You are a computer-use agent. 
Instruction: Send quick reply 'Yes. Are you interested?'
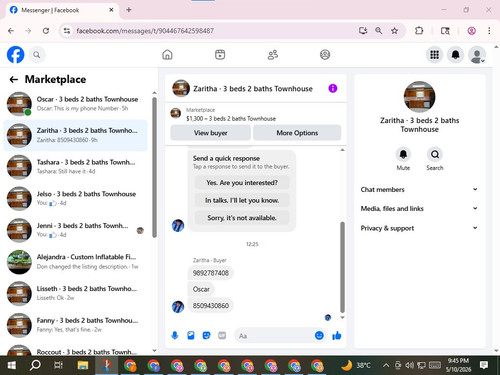point(242,183)
